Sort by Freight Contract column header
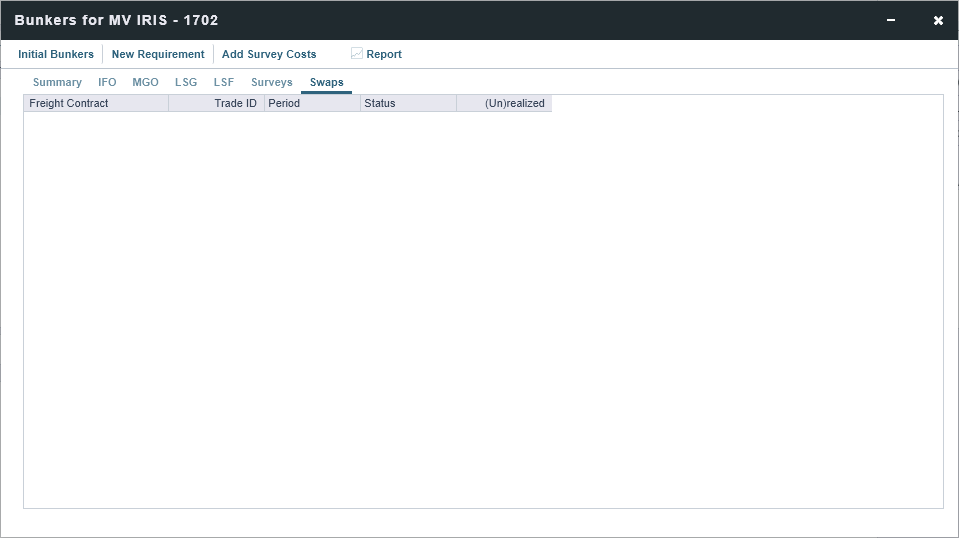 (96, 103)
